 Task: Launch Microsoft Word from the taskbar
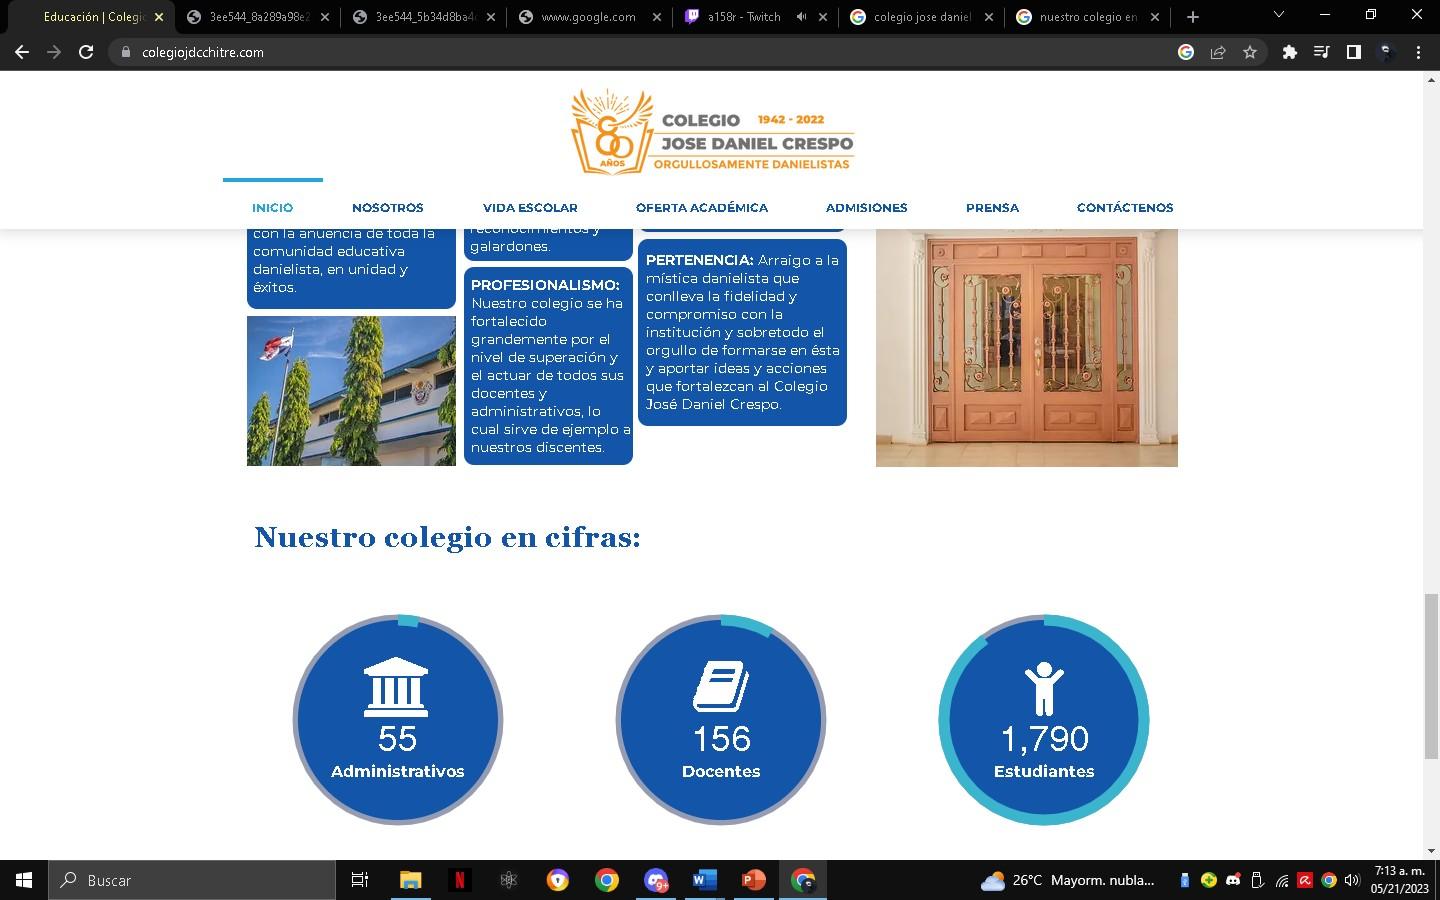click(x=703, y=880)
